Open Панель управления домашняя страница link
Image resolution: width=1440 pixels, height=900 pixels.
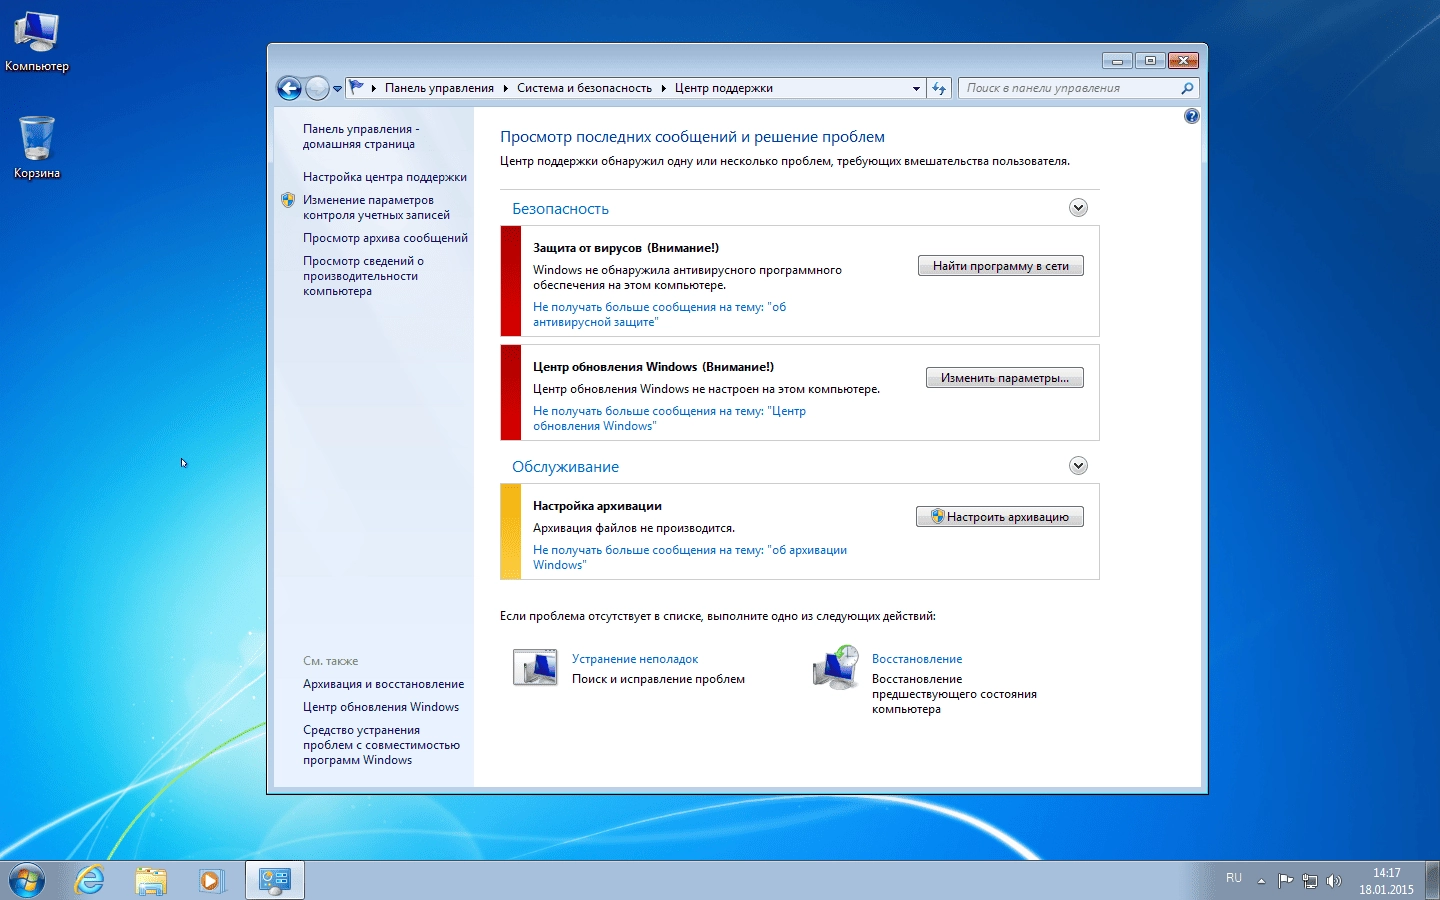[361, 136]
